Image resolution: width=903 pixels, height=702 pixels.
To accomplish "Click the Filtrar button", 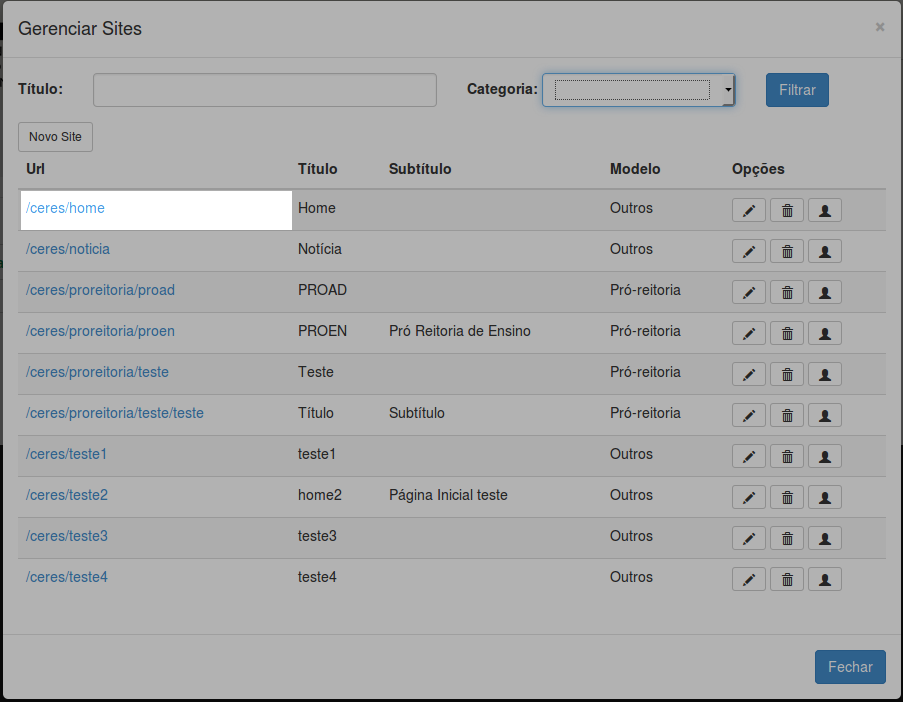I will click(x=797, y=90).
